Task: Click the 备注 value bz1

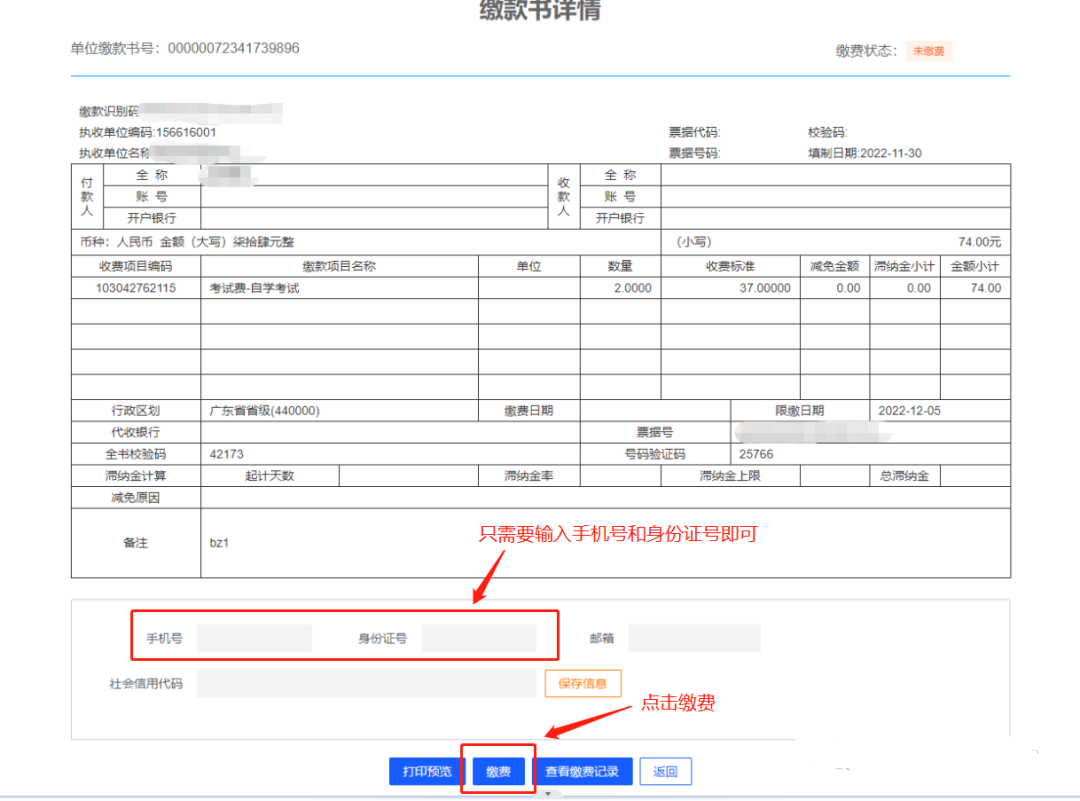Action: [219, 543]
